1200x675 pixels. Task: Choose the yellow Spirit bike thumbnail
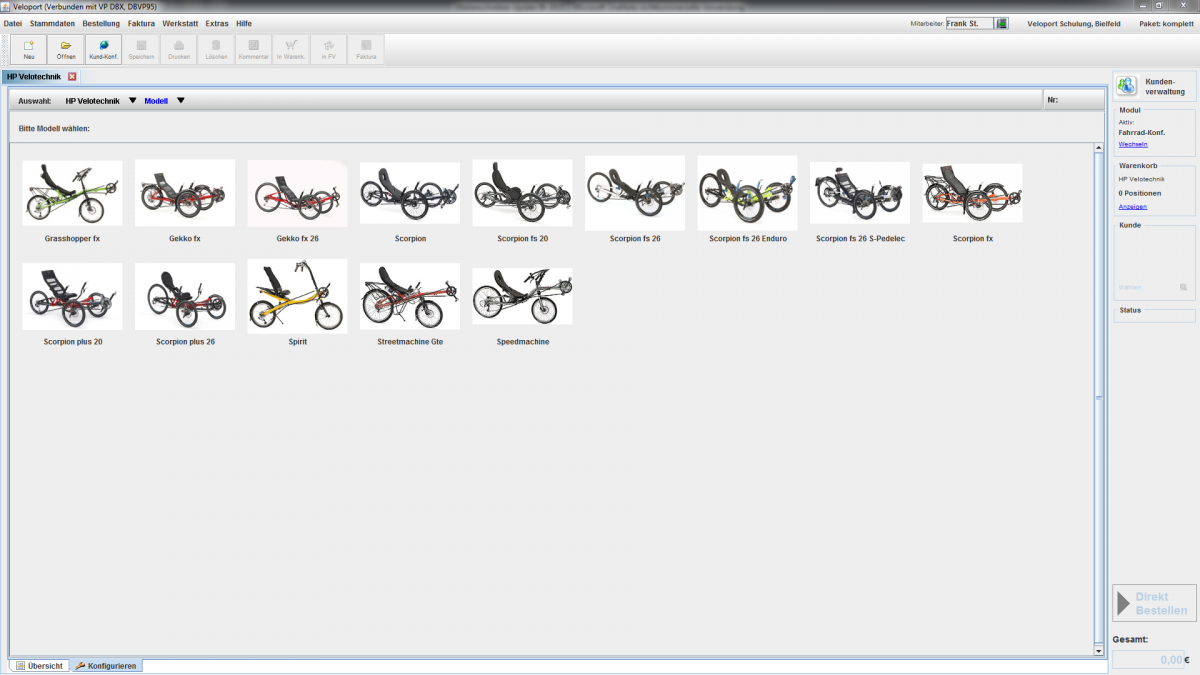click(297, 297)
